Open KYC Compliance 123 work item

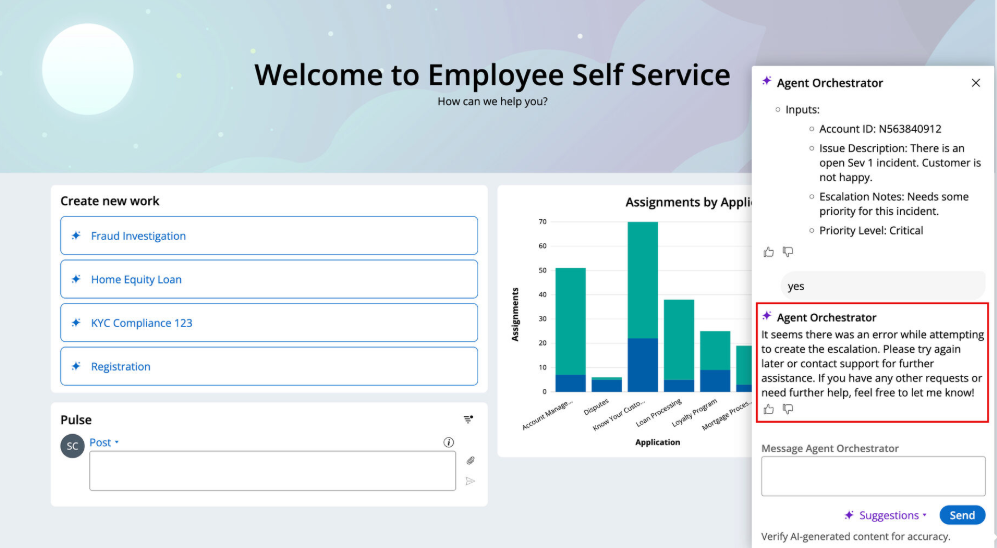(x=269, y=323)
